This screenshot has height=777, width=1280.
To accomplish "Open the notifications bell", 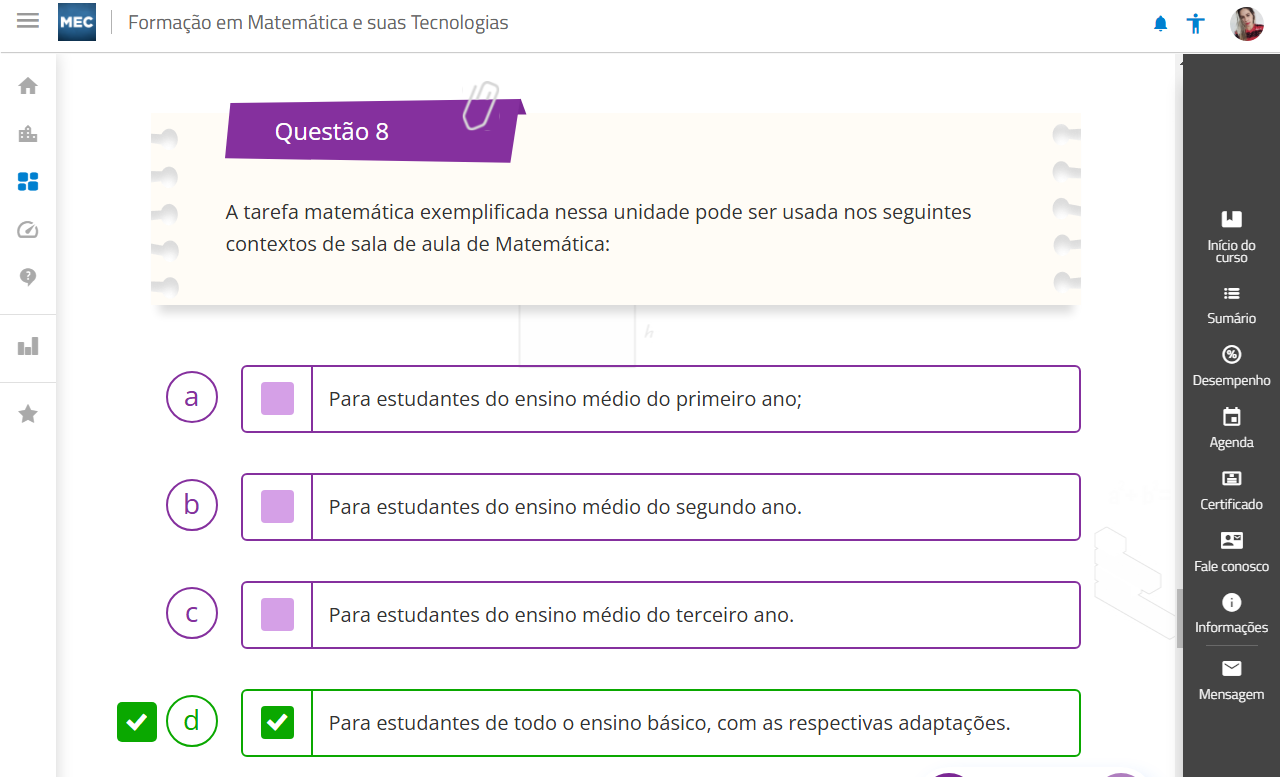I will 1160,23.
